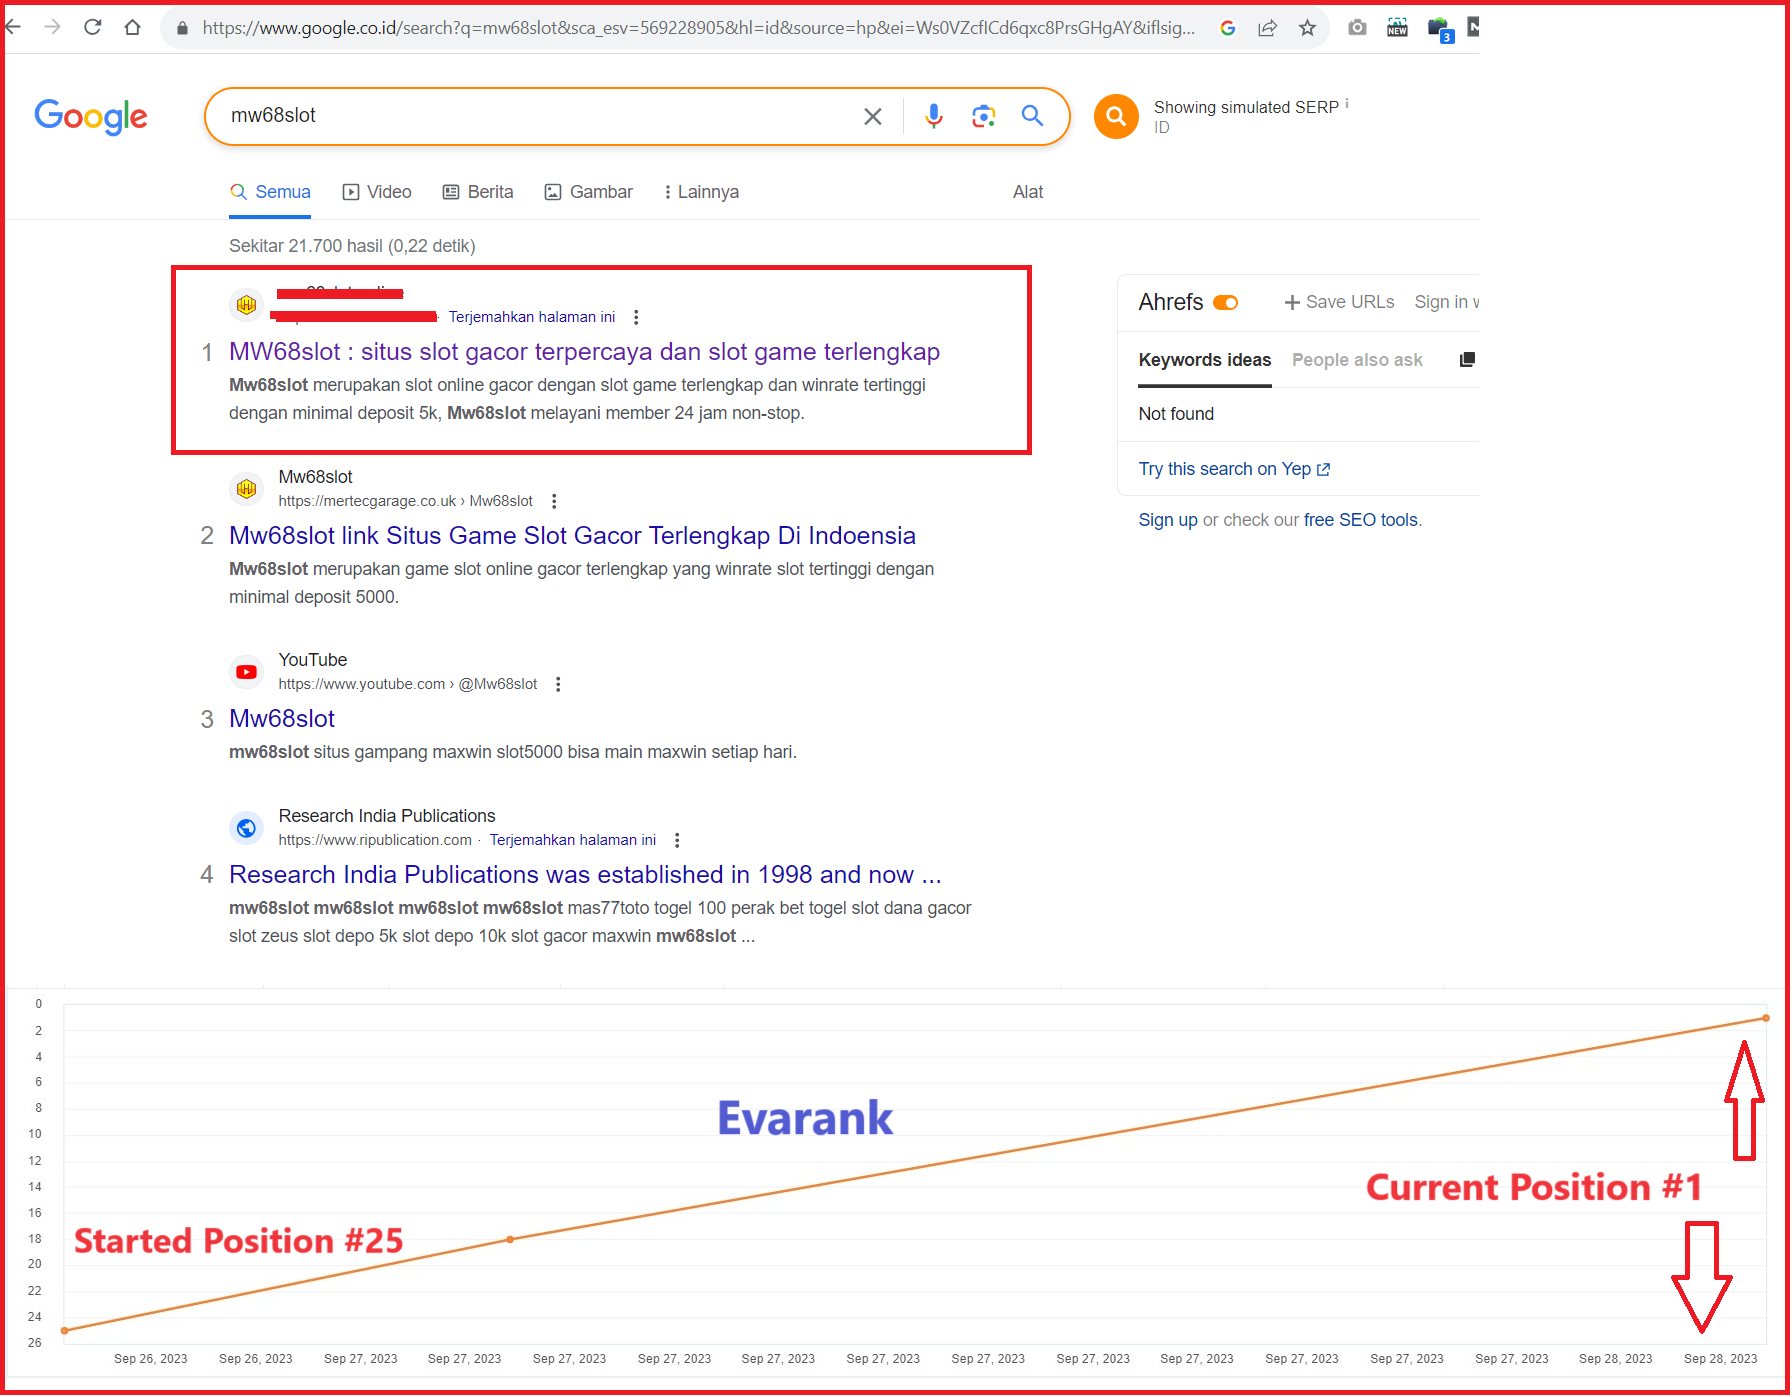
Task: Show info next to Showing simulated SERP
Action: pos(1347,103)
